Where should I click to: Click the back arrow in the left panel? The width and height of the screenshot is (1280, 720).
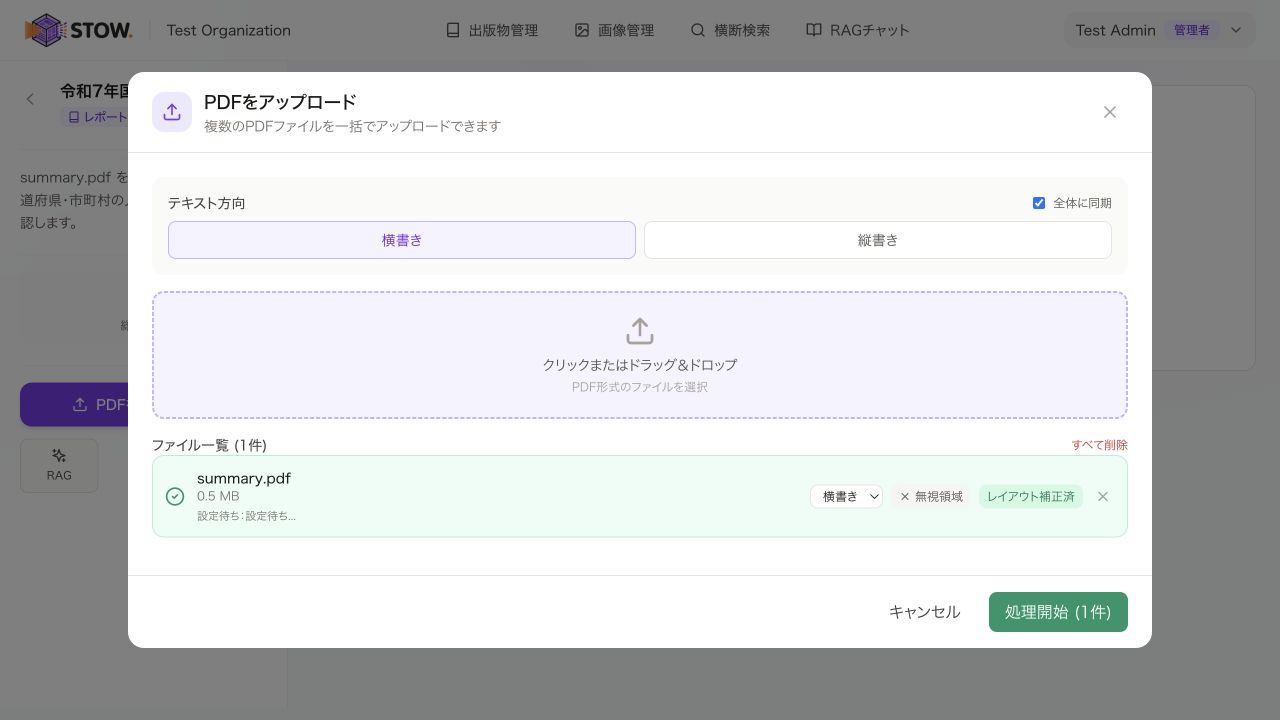coord(30,99)
